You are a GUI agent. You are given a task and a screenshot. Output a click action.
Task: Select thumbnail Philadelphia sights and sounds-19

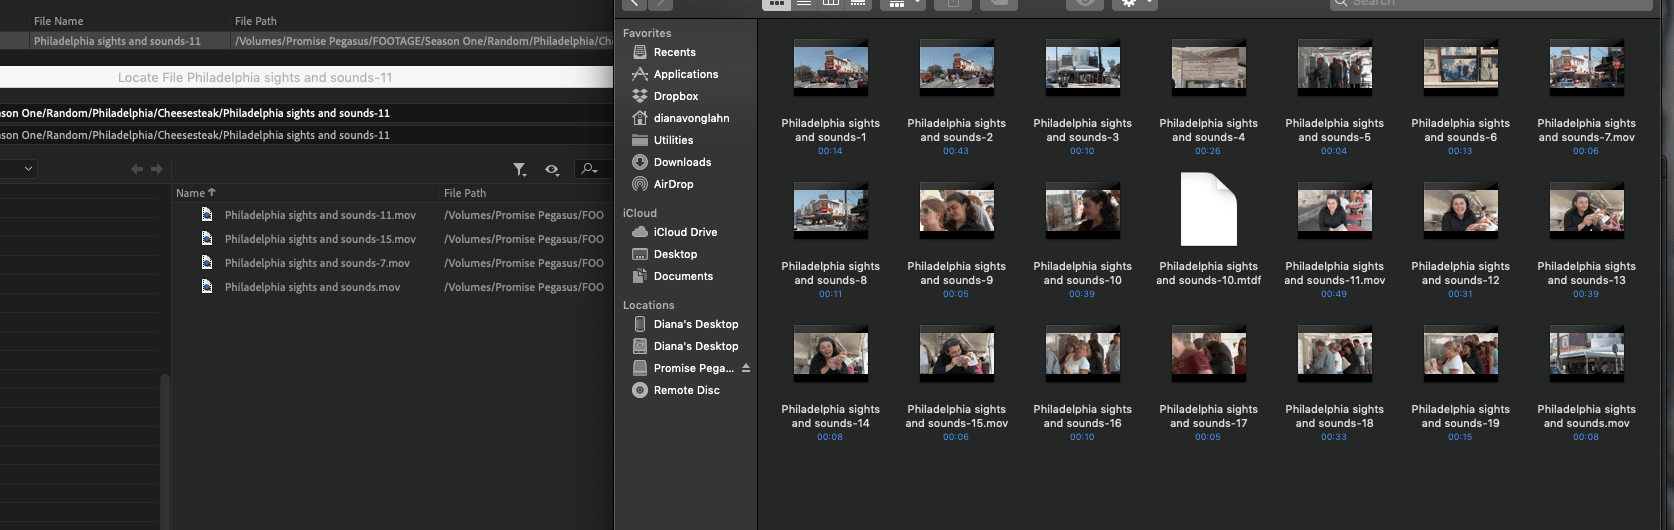1461,354
